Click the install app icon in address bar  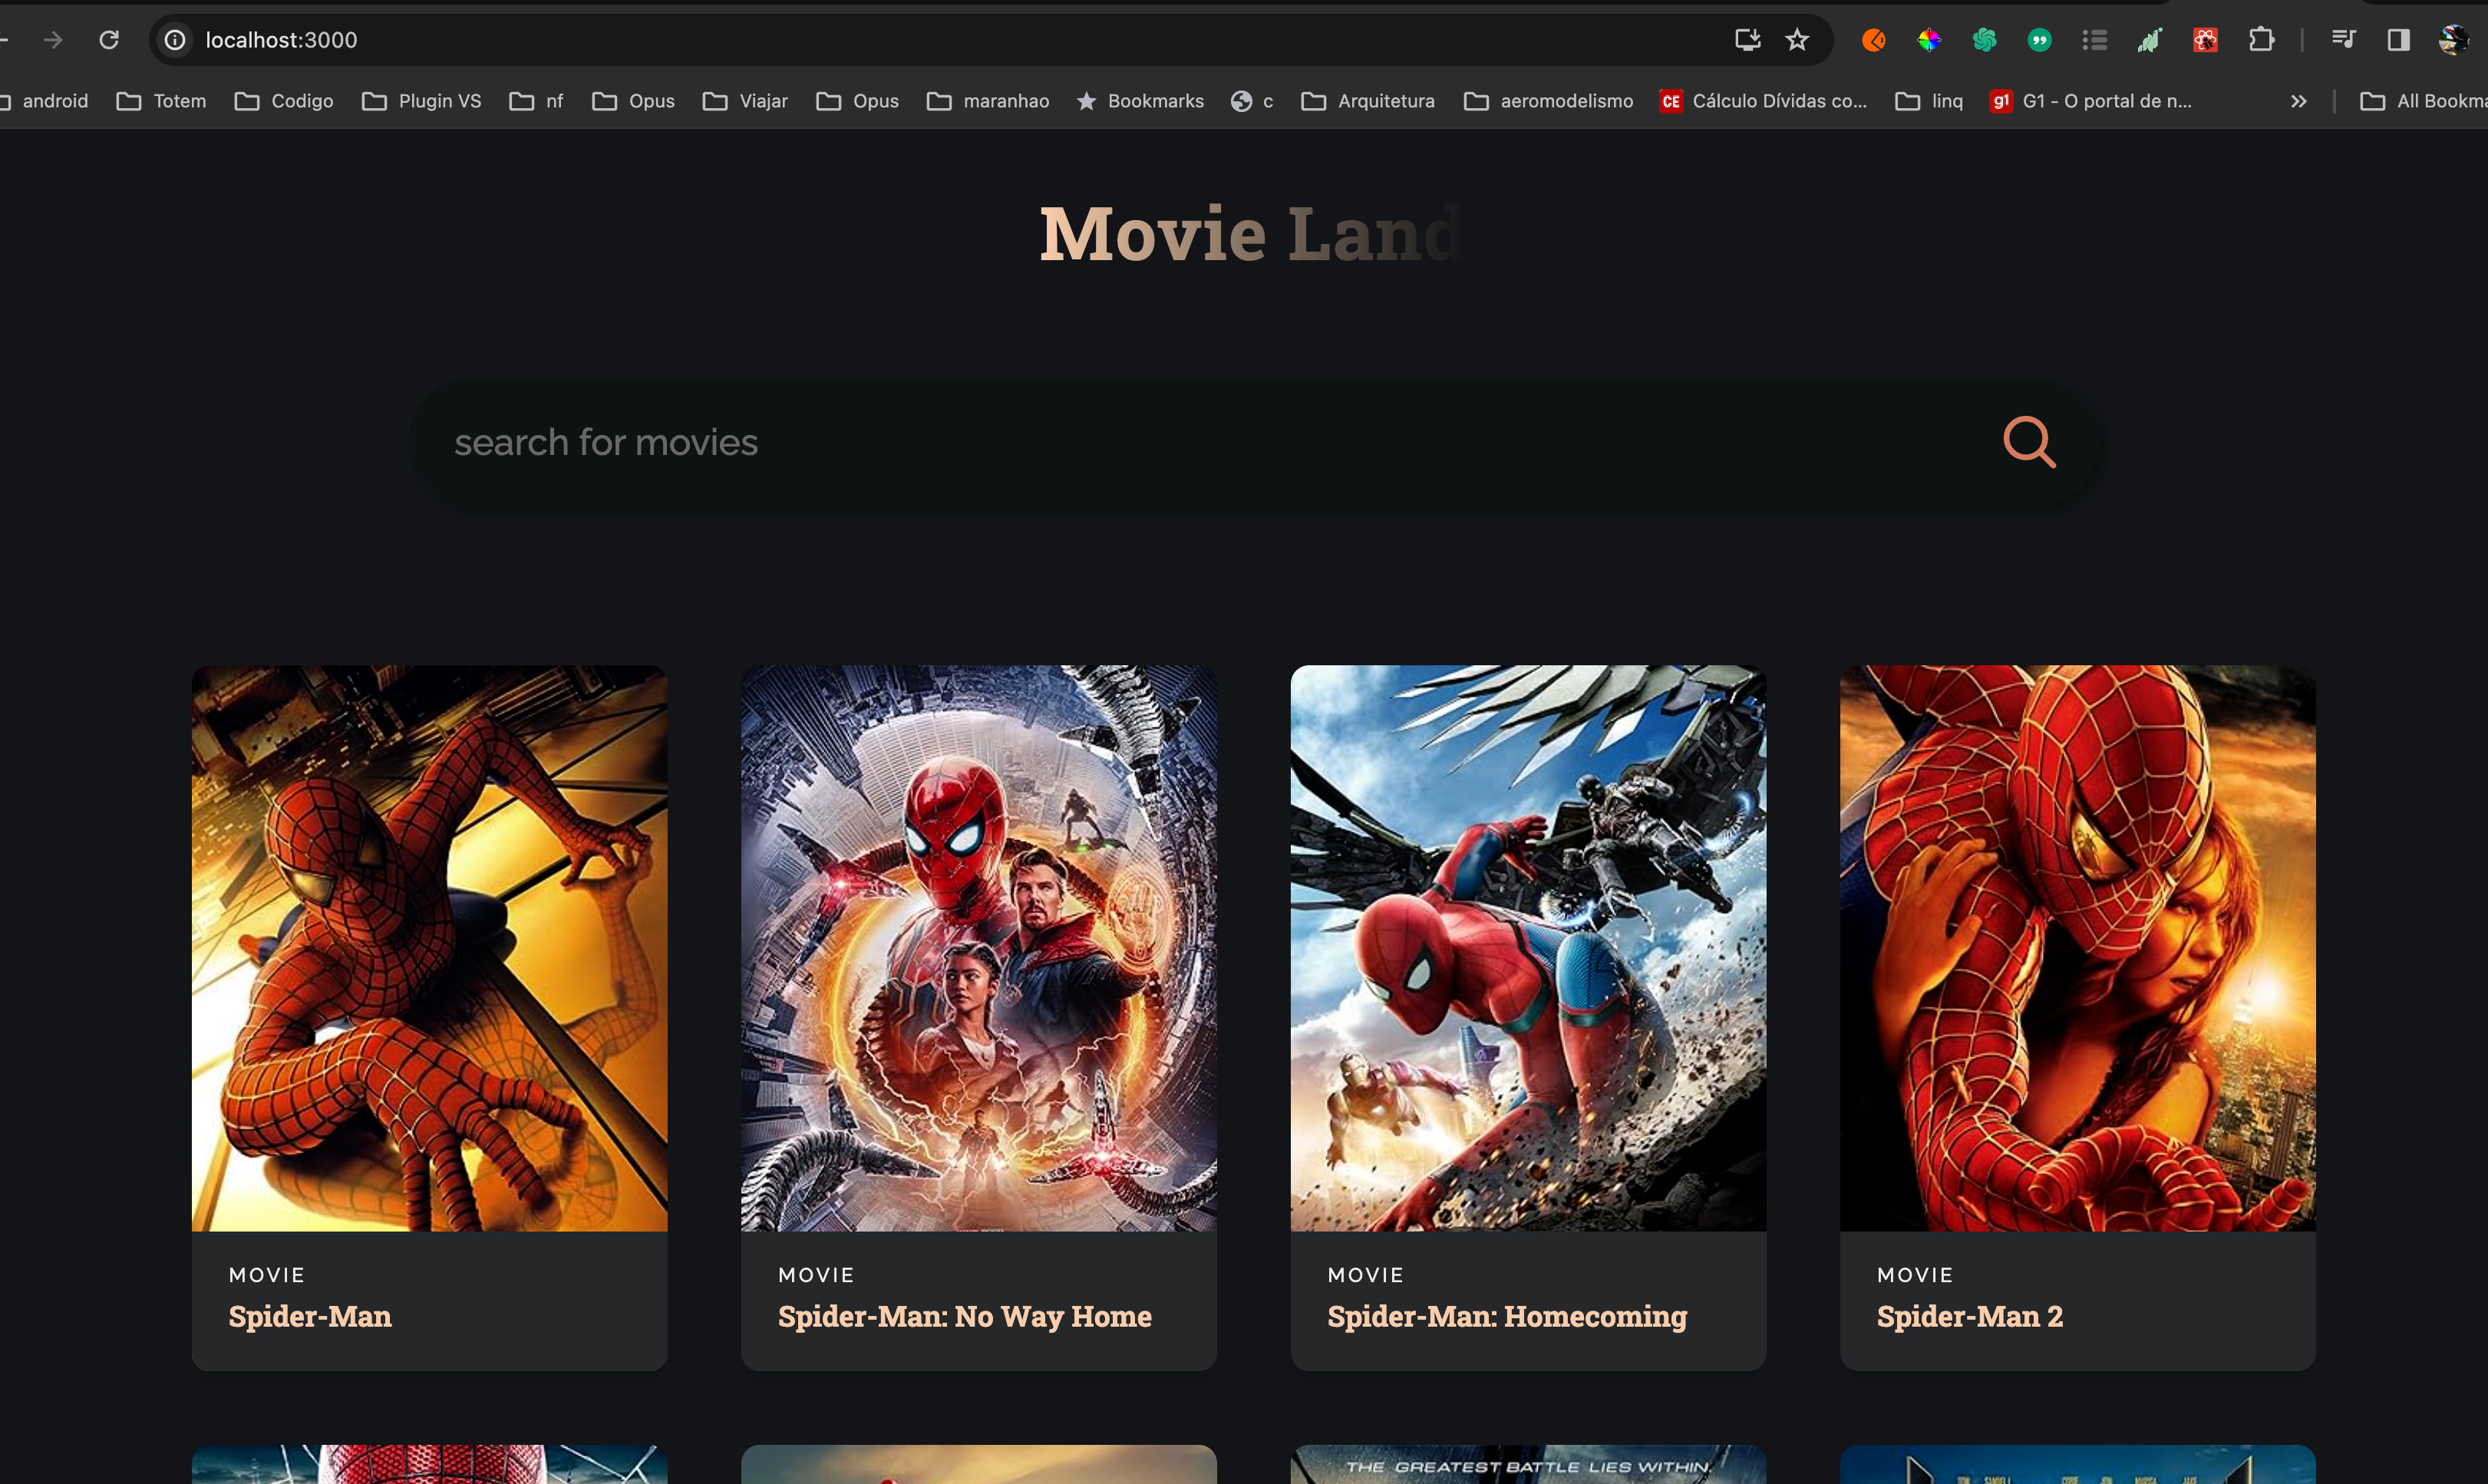[x=1747, y=40]
